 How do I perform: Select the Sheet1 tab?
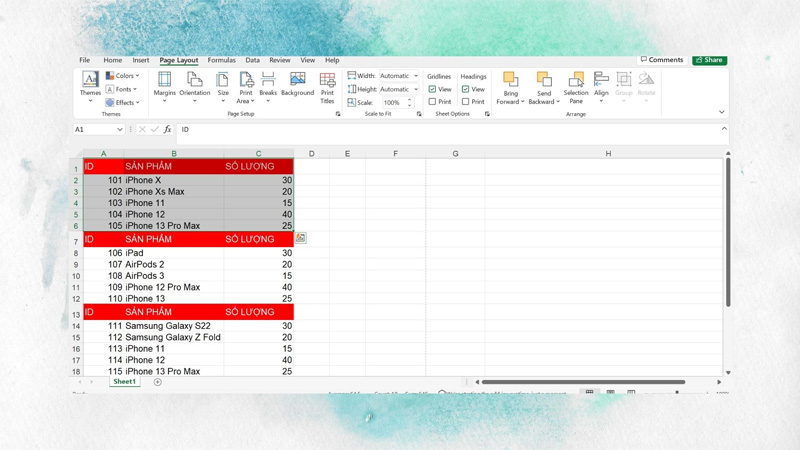click(x=124, y=382)
